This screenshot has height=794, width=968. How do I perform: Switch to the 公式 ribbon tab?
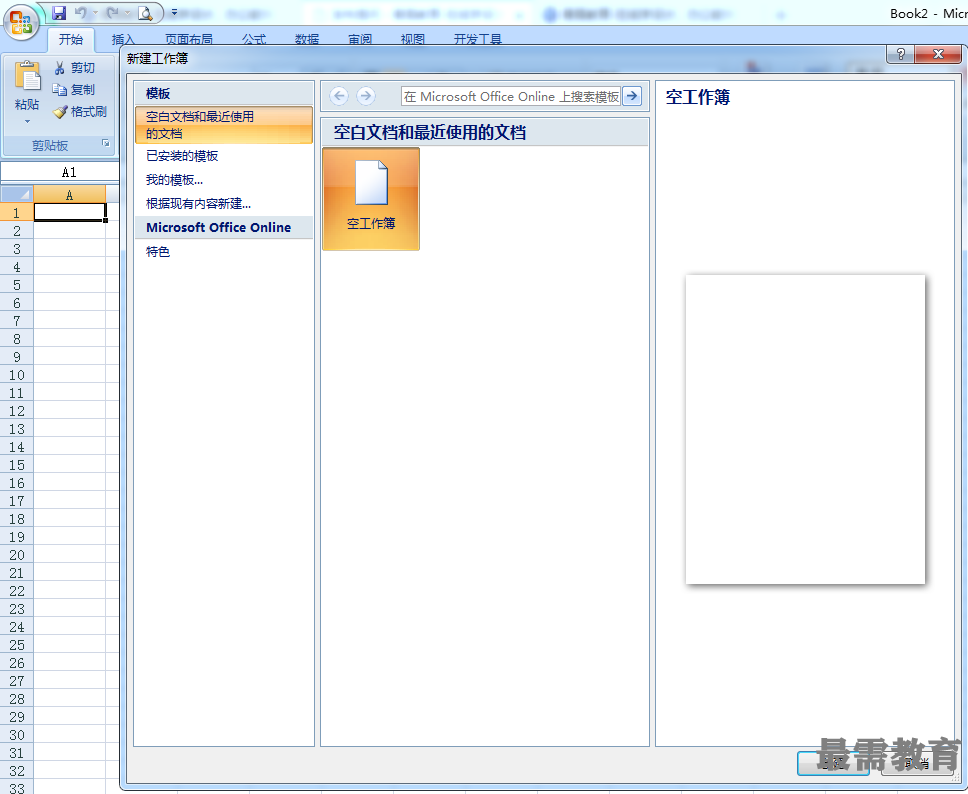(254, 40)
